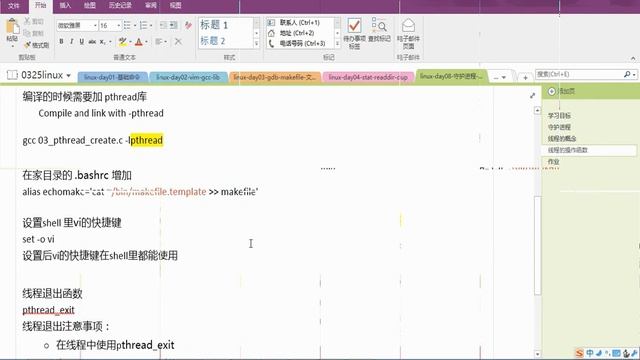Toggle bold formatting
The image size is (640, 360).
pos(61,41)
